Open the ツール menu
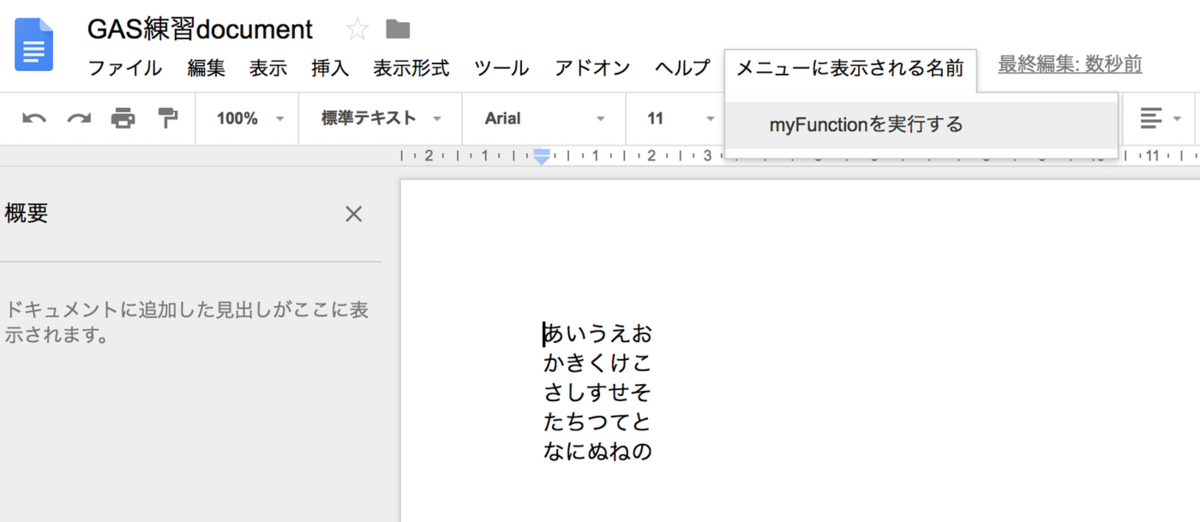 click(x=502, y=68)
